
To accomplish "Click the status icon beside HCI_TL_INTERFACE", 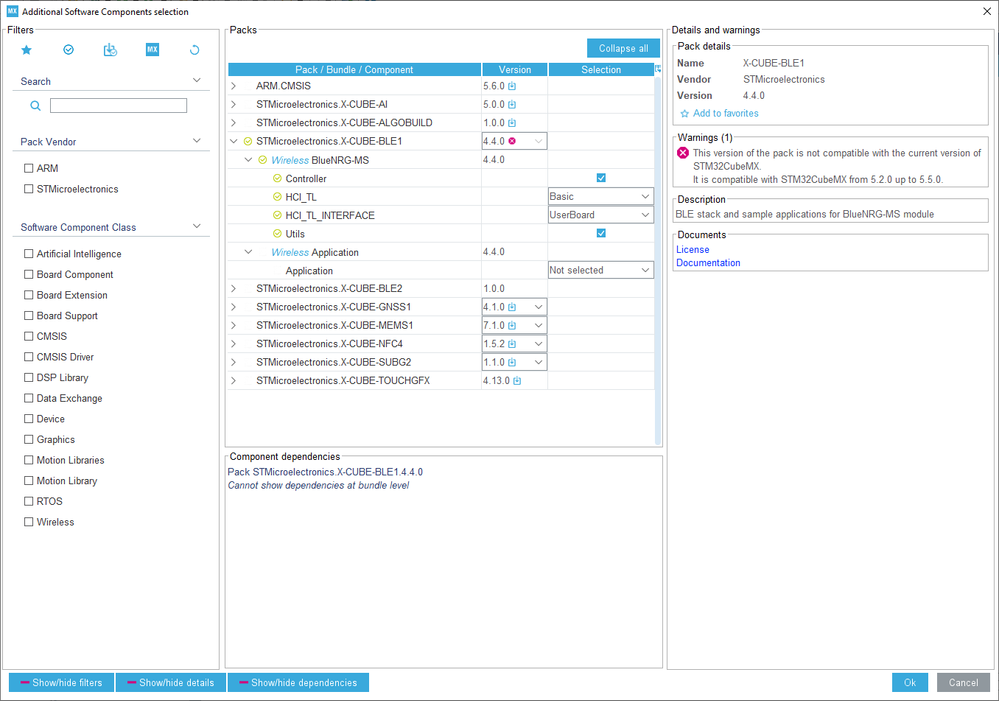I will point(277,215).
